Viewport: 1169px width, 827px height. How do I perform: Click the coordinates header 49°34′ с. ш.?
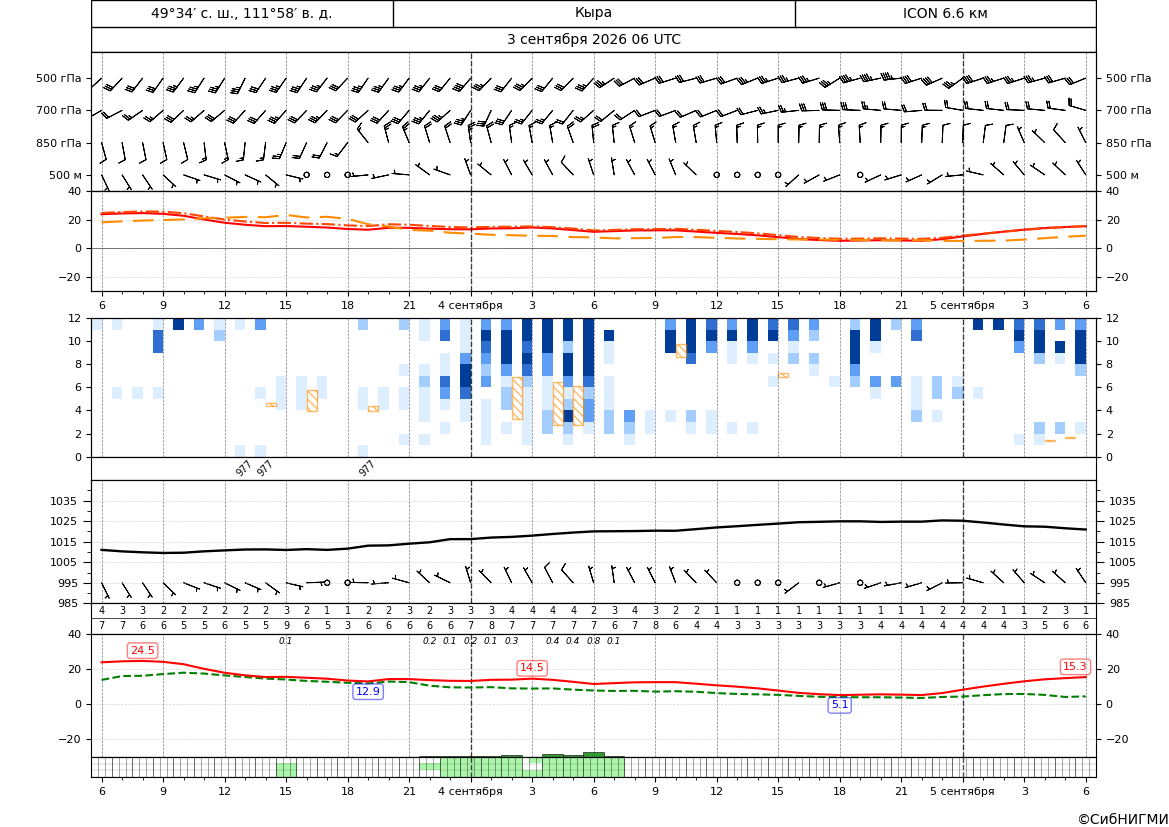(242, 13)
